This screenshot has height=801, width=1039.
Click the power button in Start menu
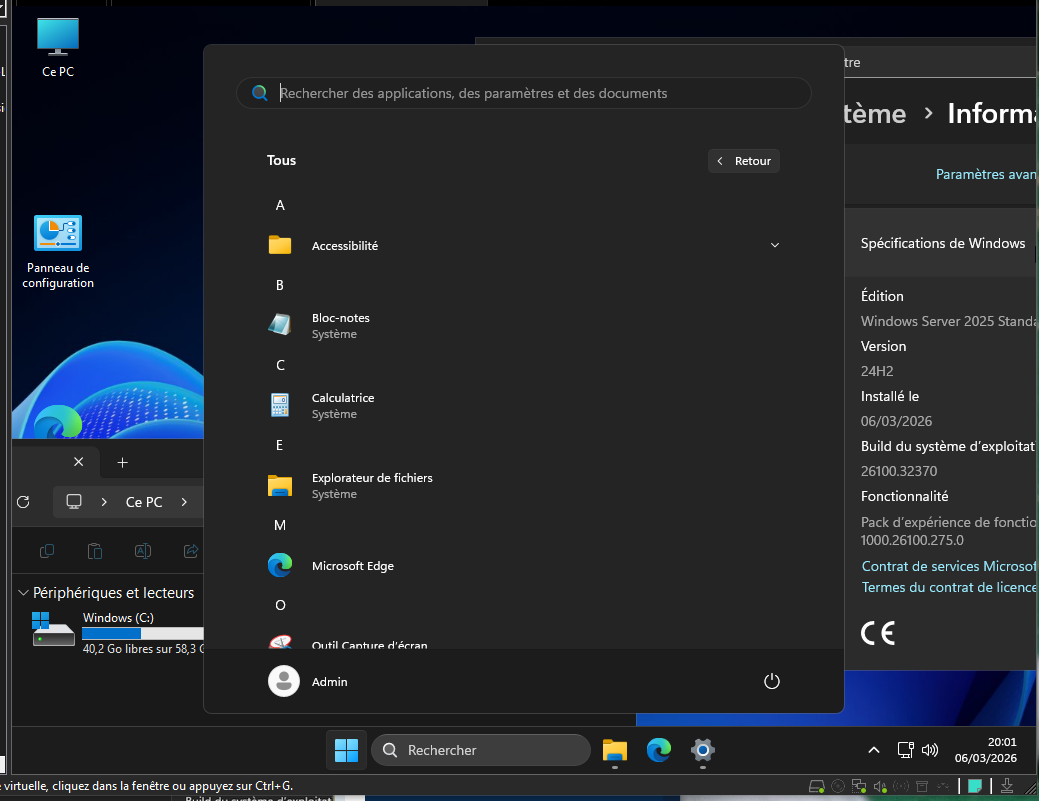pyautogui.click(x=771, y=681)
